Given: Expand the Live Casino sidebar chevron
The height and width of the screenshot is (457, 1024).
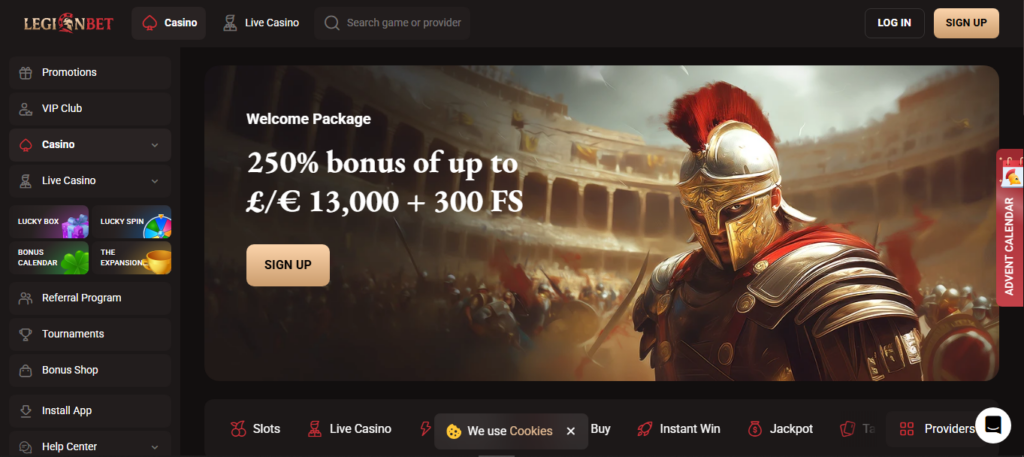Looking at the screenshot, I should coord(155,181).
